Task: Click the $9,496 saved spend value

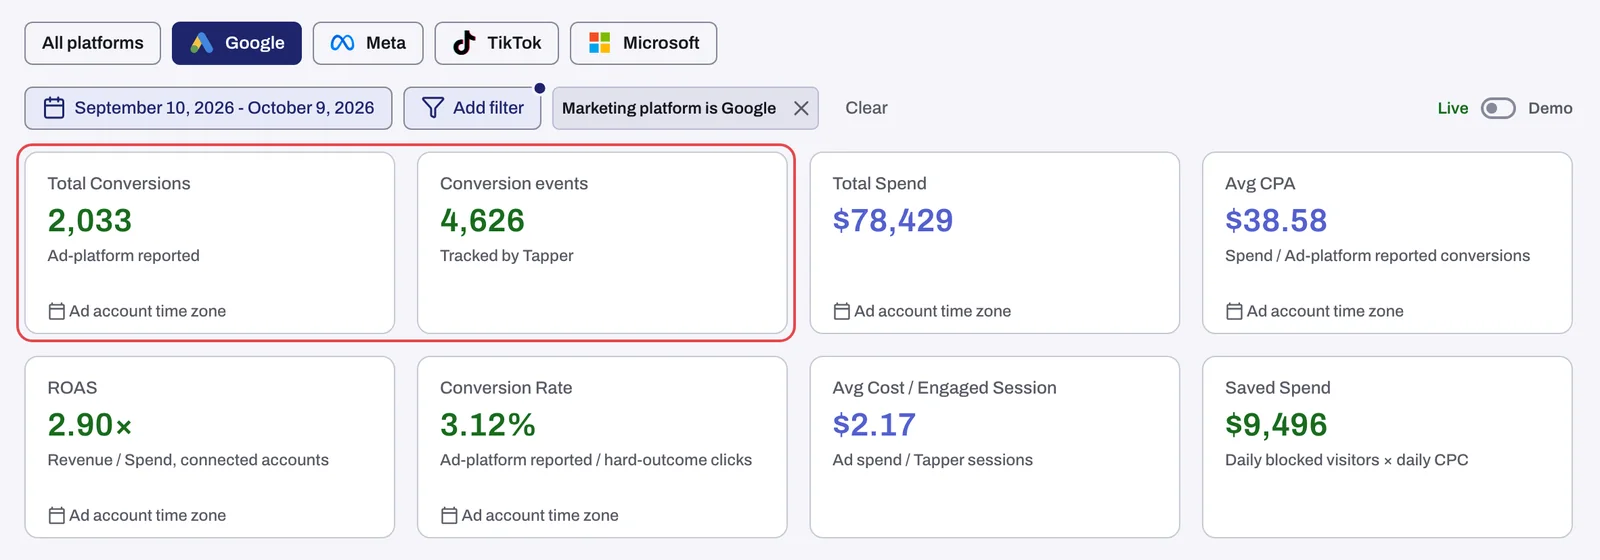Action: pos(1276,424)
